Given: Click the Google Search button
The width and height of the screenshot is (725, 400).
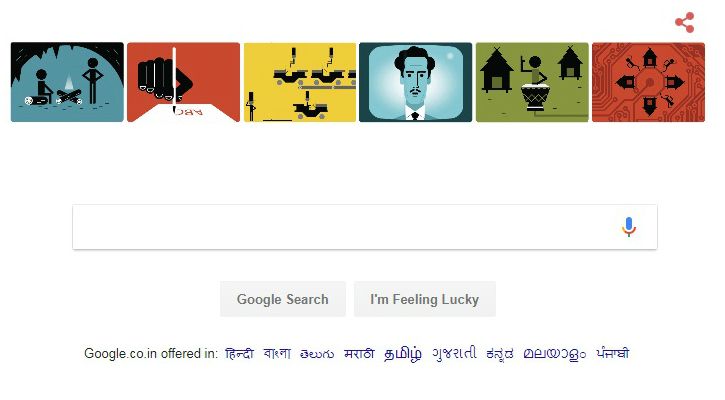Looking at the screenshot, I should 283,299.
